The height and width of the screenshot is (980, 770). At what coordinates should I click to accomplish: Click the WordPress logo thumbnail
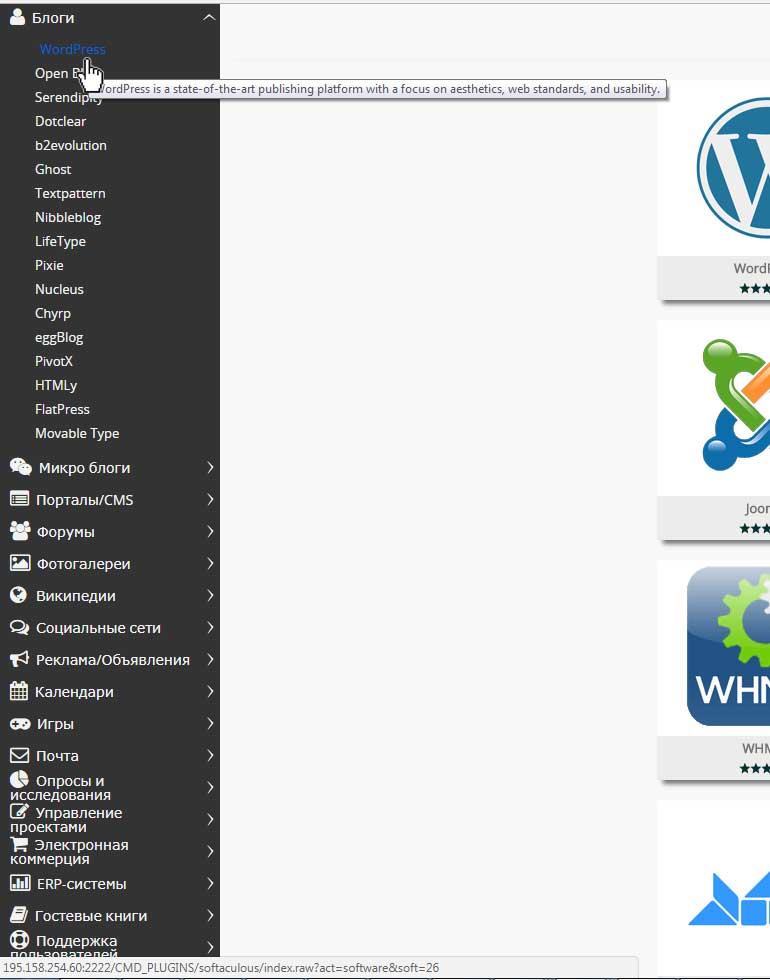pos(732,168)
